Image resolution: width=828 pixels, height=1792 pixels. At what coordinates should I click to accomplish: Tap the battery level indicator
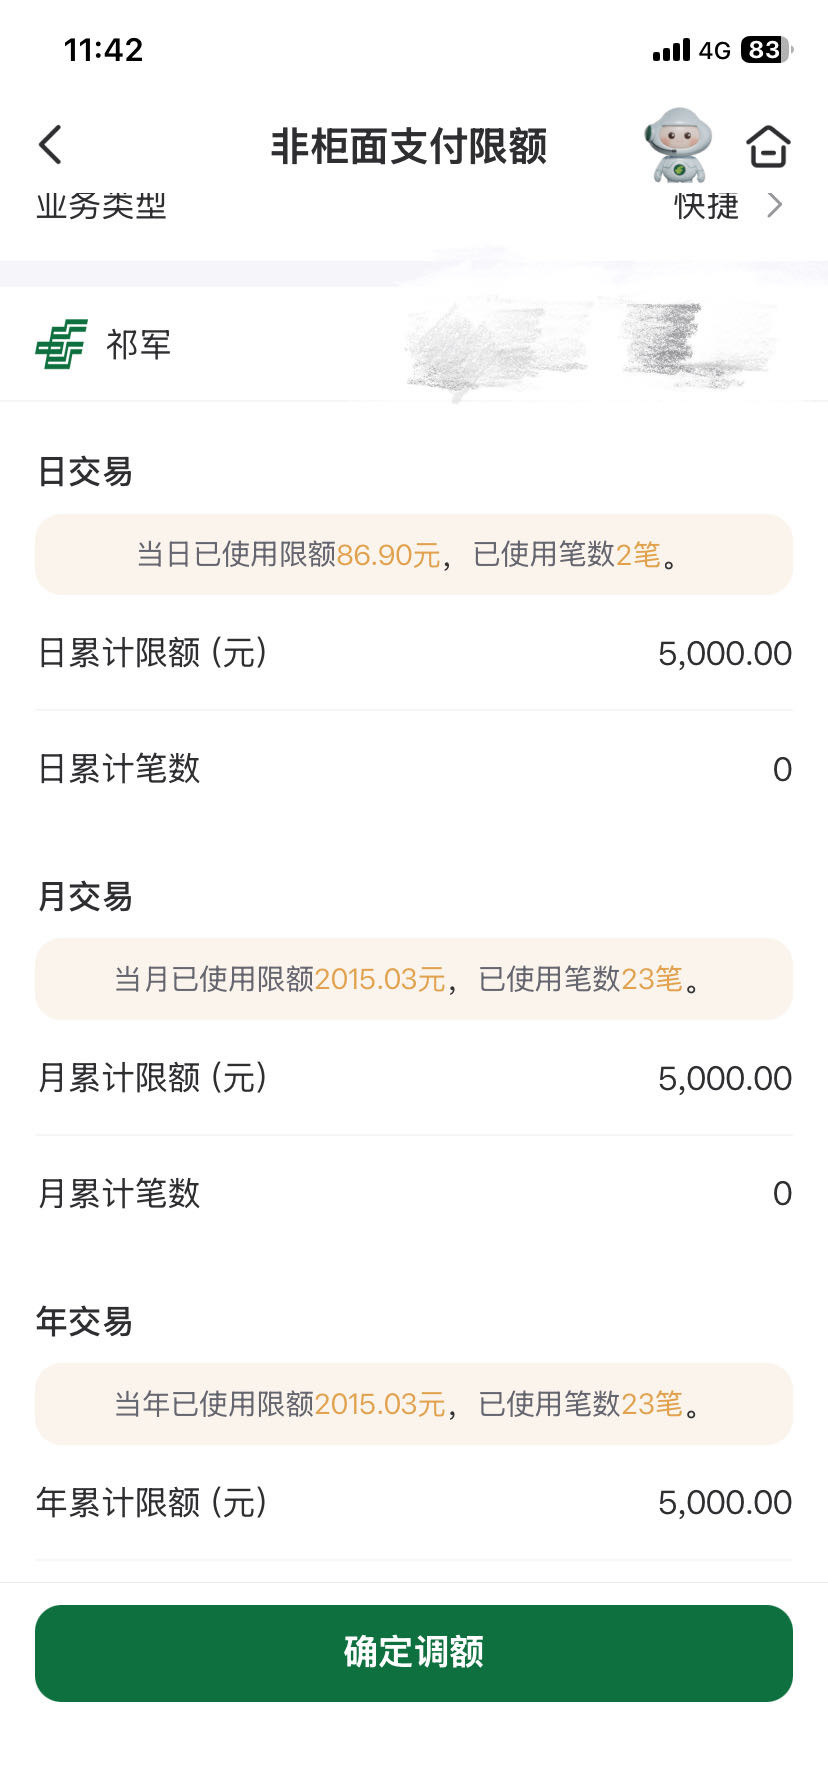point(765,50)
